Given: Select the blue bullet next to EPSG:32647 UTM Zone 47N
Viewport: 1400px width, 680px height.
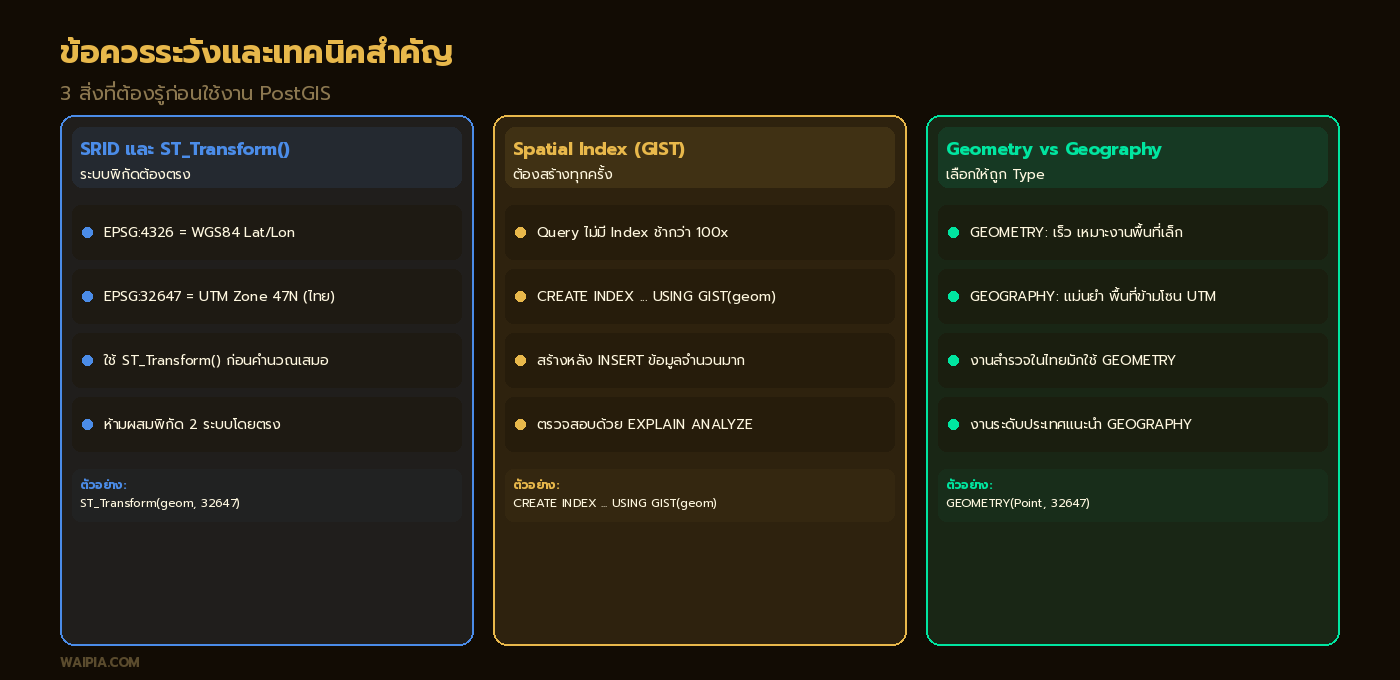Looking at the screenshot, I should click(x=88, y=296).
